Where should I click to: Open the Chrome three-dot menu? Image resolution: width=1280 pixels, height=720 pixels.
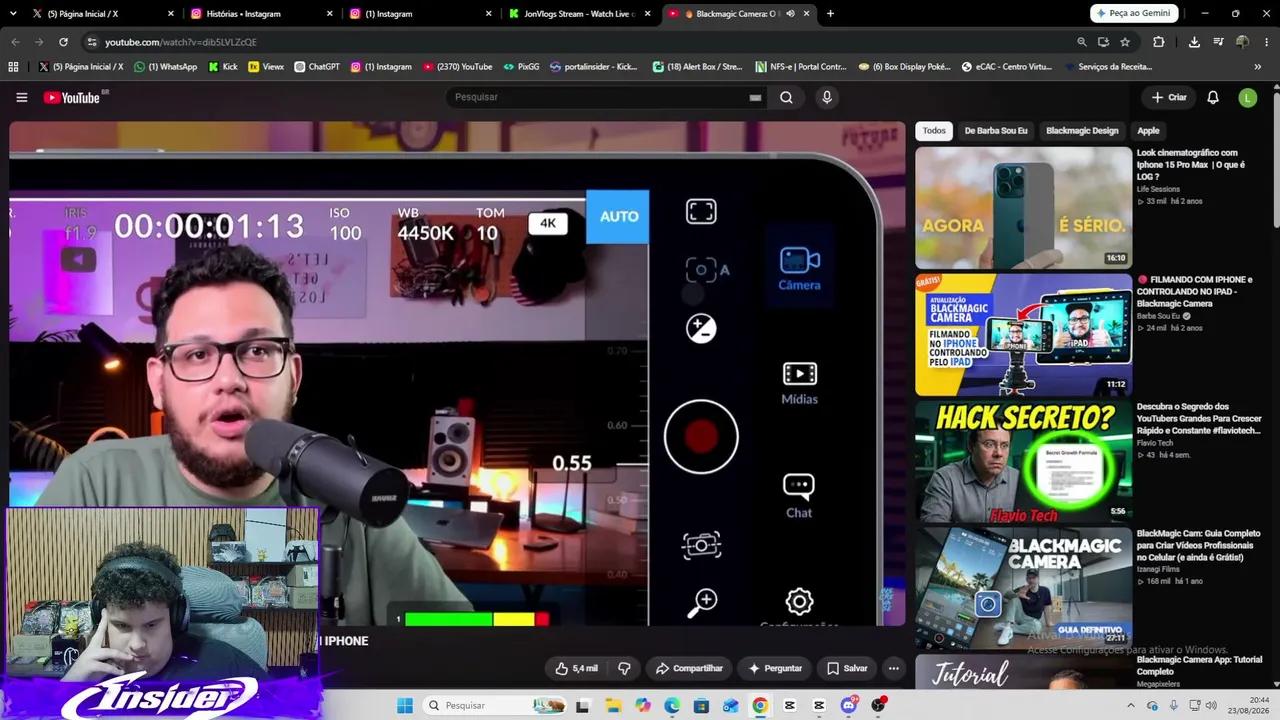(1266, 42)
